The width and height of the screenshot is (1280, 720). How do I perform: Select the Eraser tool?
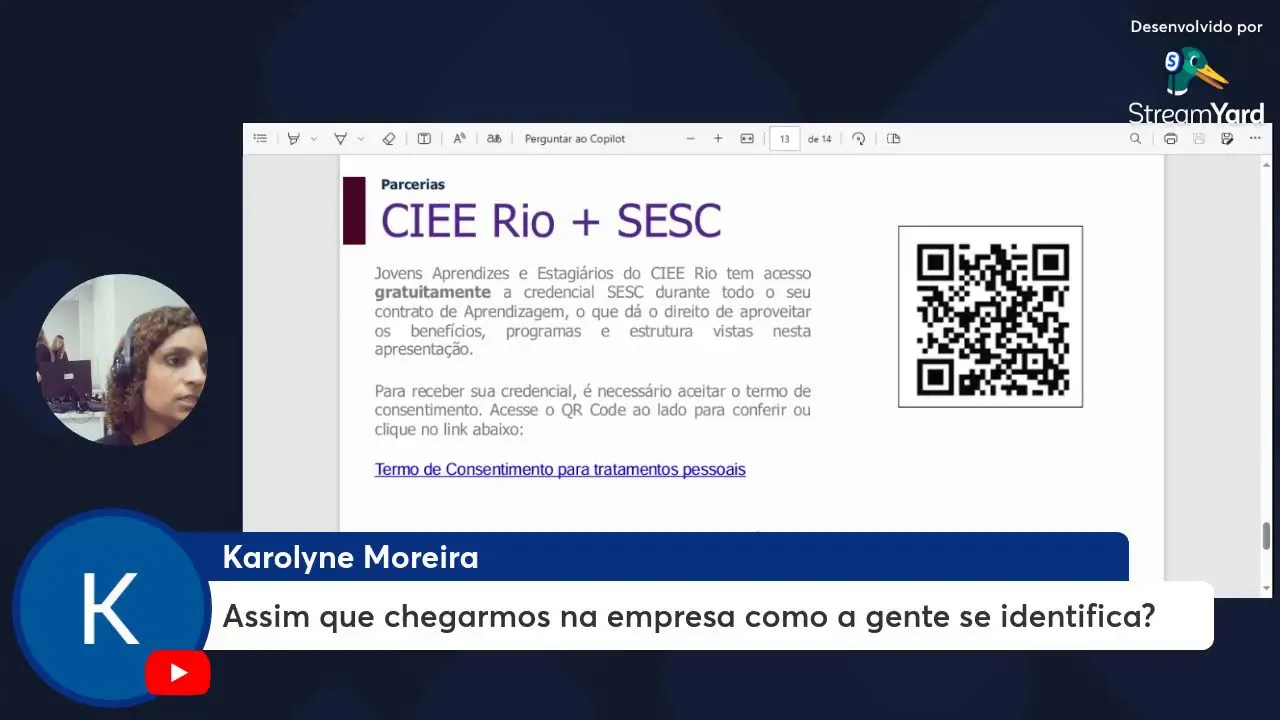point(389,139)
